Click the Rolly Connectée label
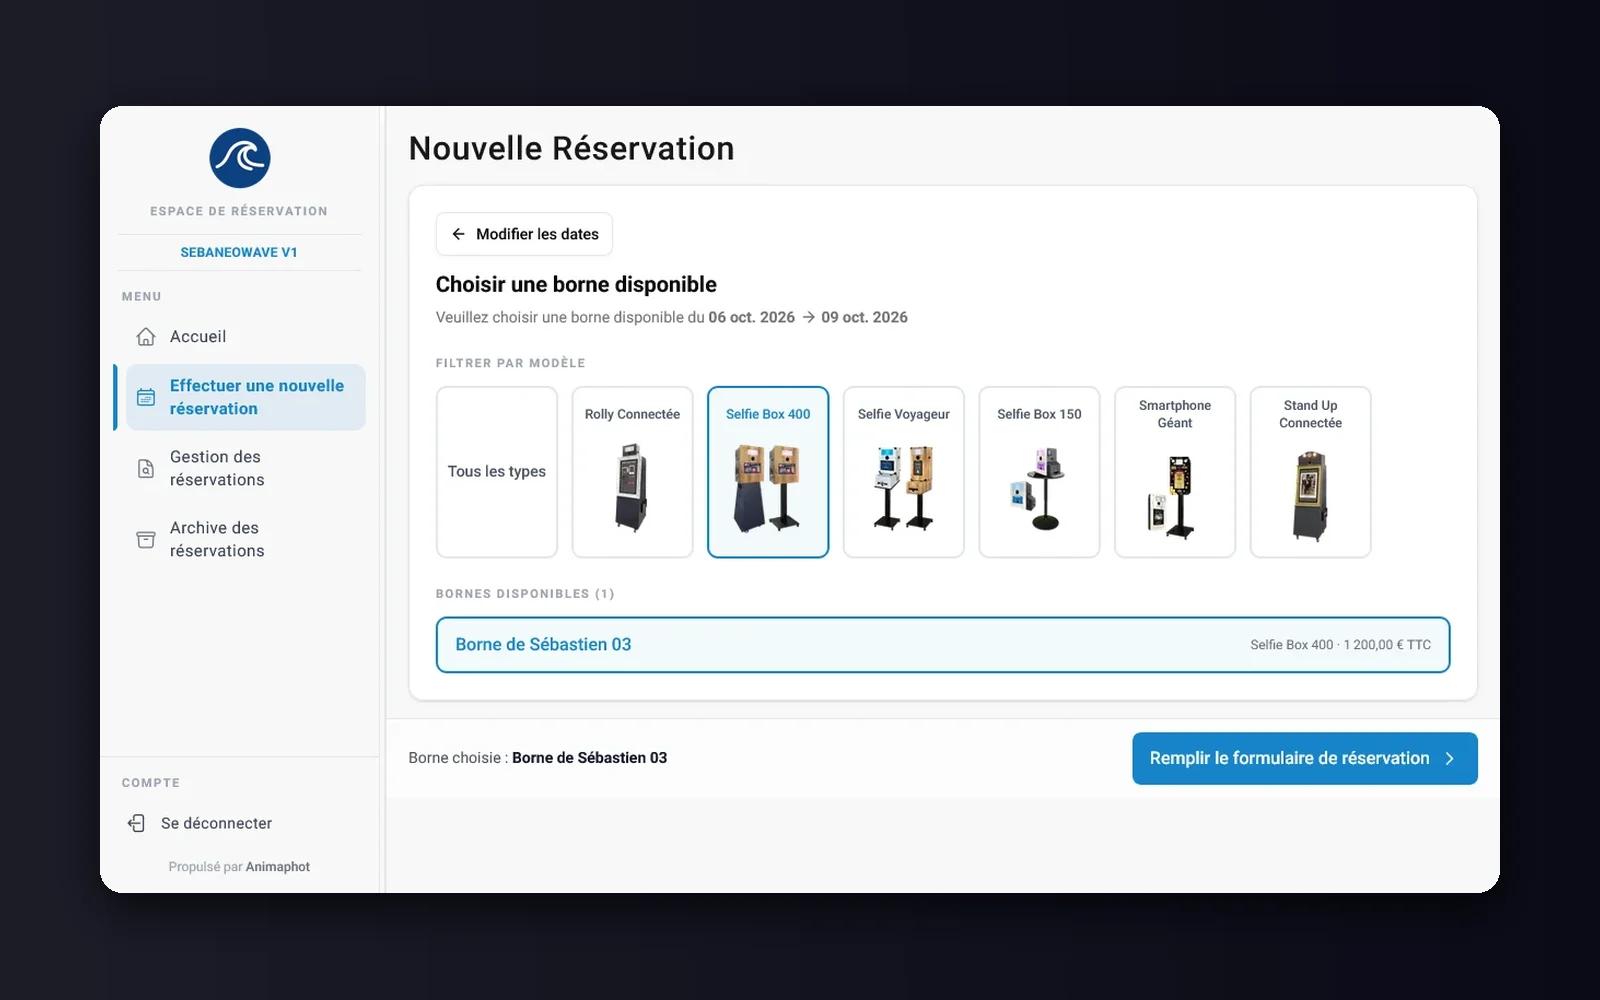Screen dimensions: 1600x1000 [x=632, y=414]
